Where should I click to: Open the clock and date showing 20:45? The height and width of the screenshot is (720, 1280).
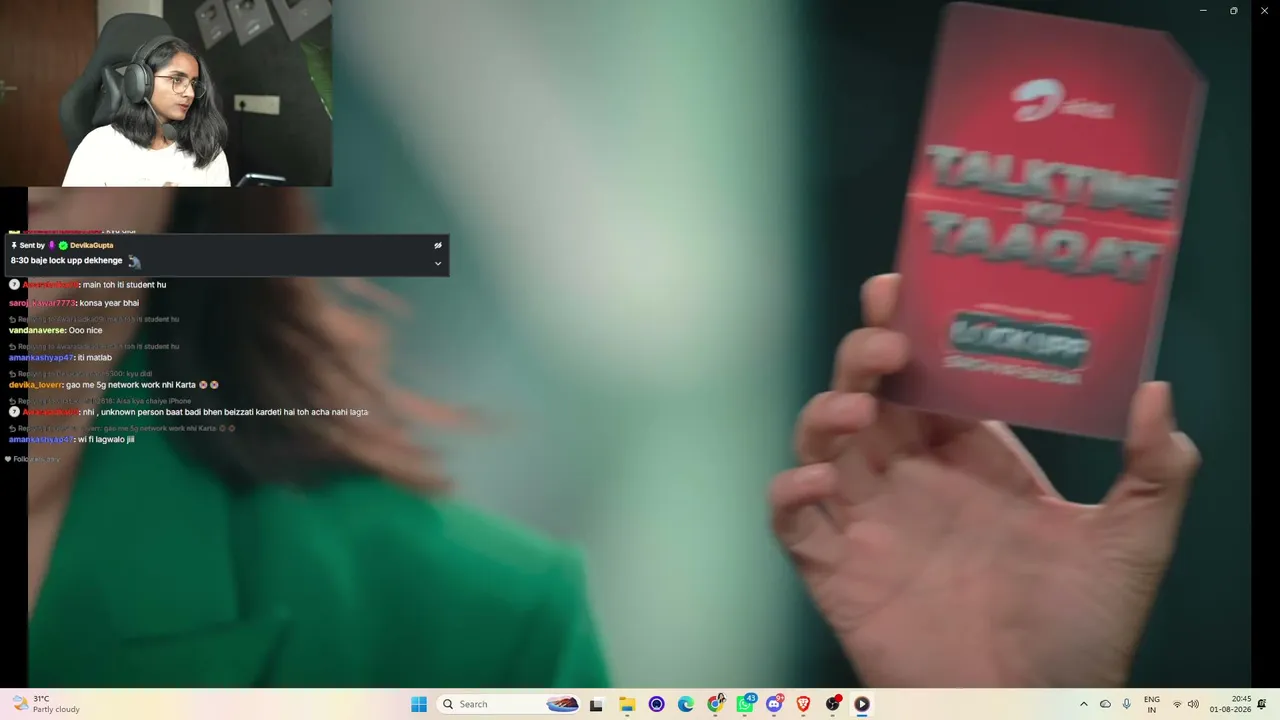click(1230, 704)
